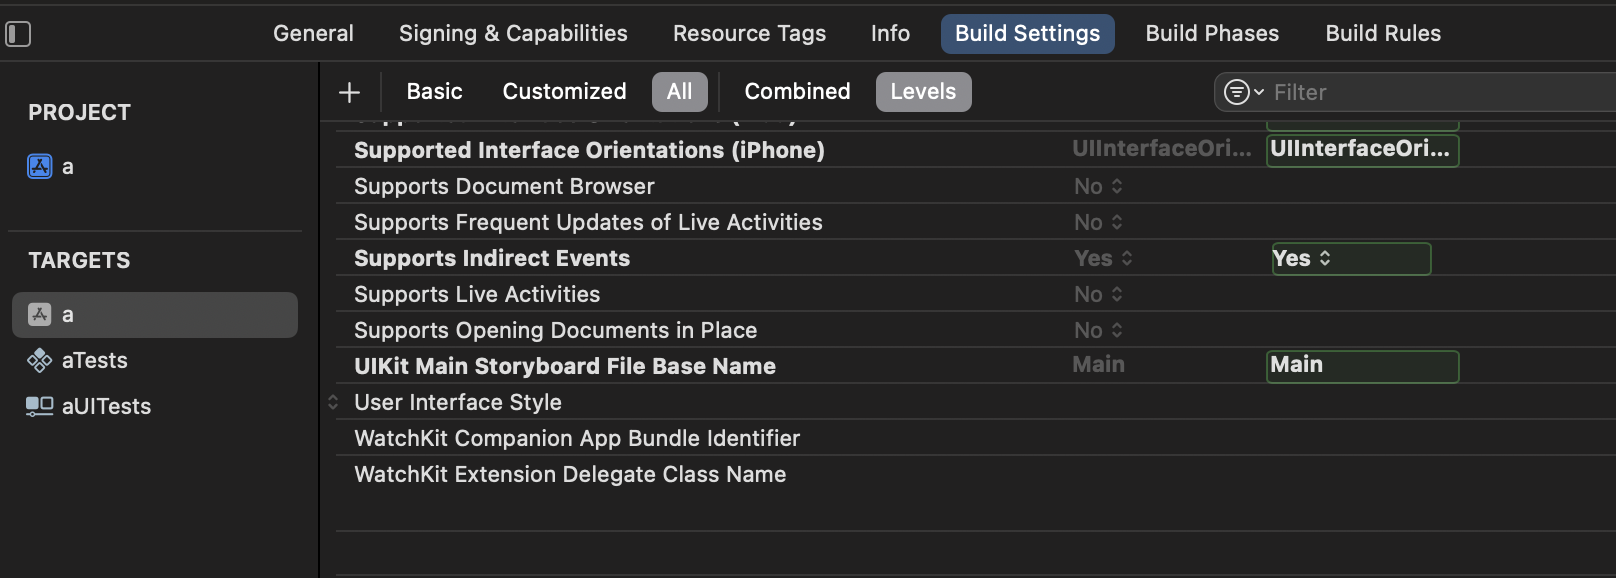Toggle the navigator sidebar panel icon

coord(18,34)
